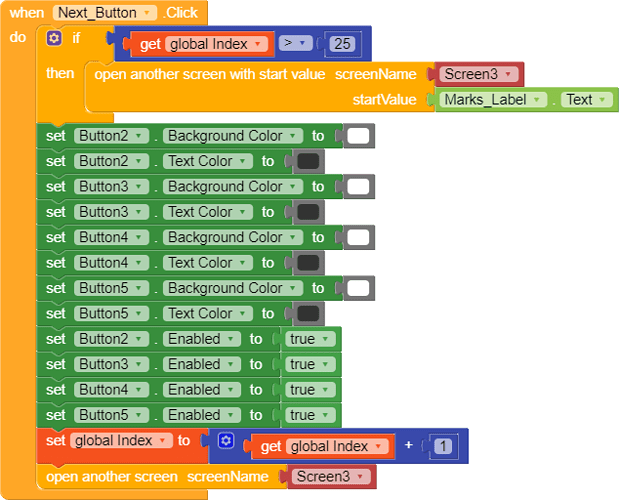Open component dropdown in Button2 Text Color row
The image size is (619, 500).
point(111,161)
